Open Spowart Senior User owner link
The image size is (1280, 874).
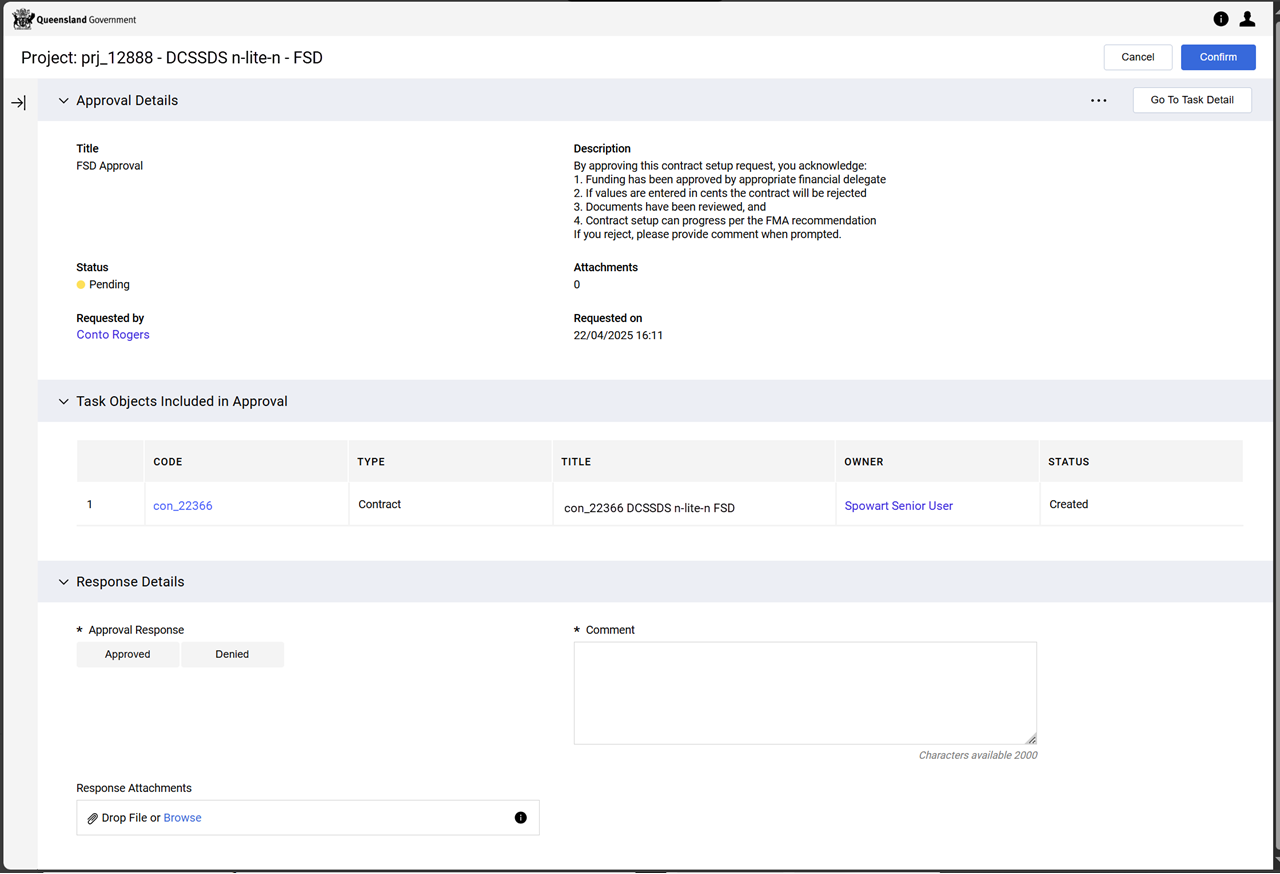point(898,506)
